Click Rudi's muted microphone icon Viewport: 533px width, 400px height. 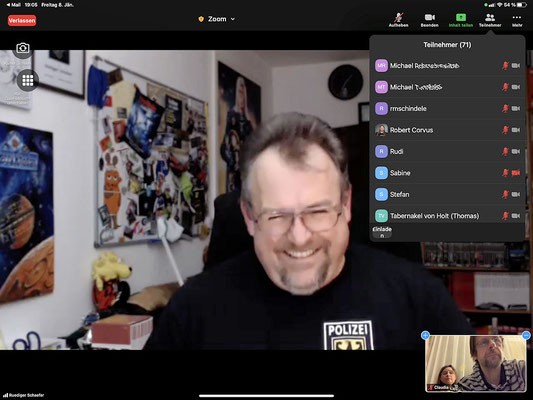click(x=505, y=151)
